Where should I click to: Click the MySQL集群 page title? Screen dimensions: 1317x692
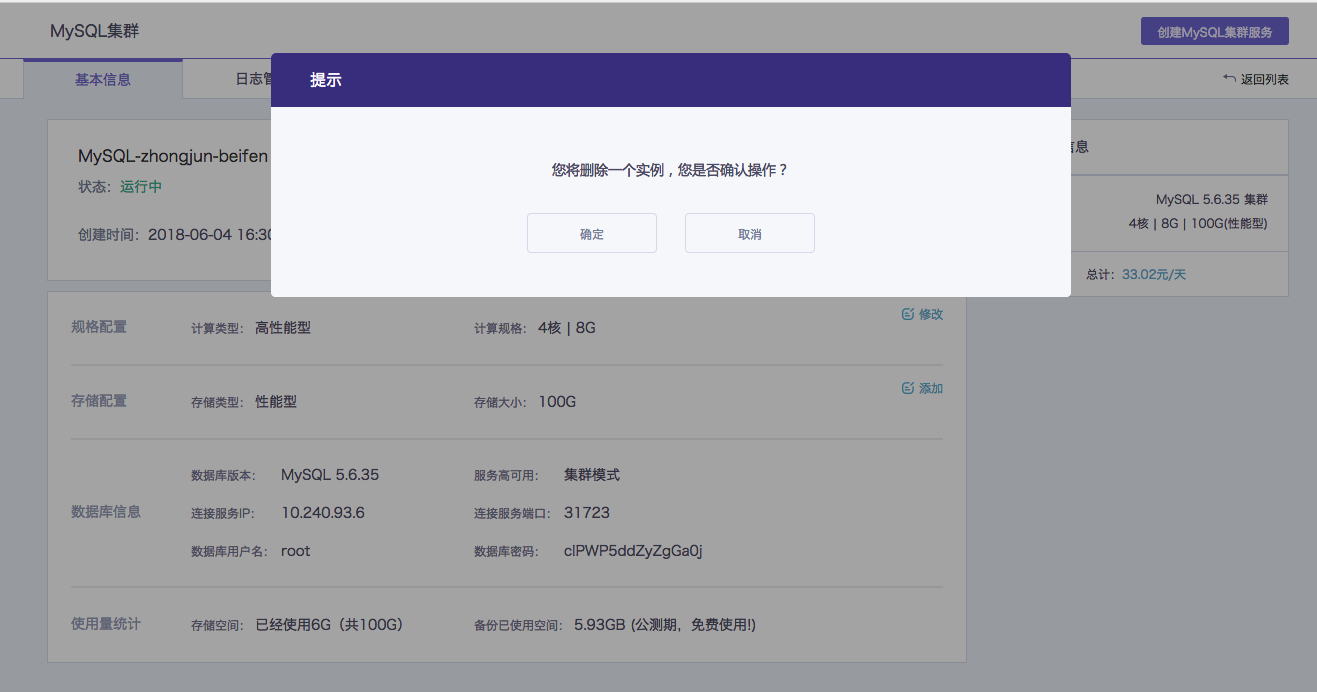(x=95, y=31)
